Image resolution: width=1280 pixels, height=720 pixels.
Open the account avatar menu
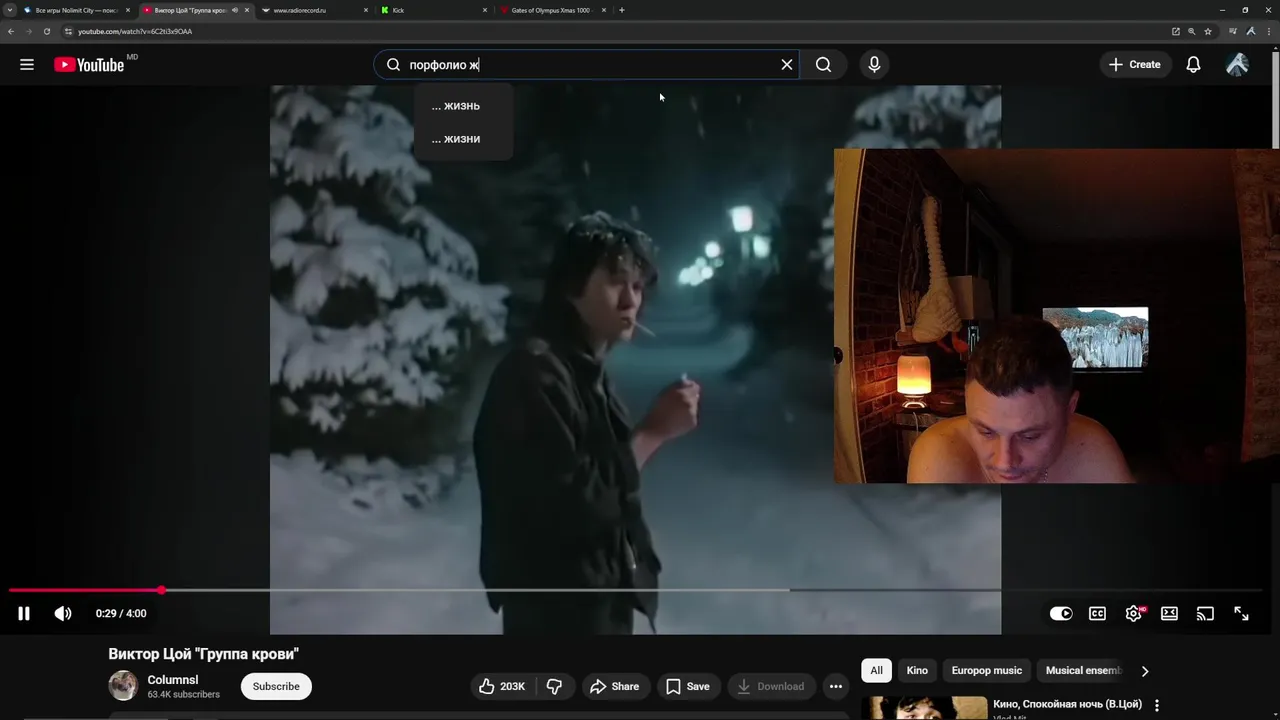1237,65
